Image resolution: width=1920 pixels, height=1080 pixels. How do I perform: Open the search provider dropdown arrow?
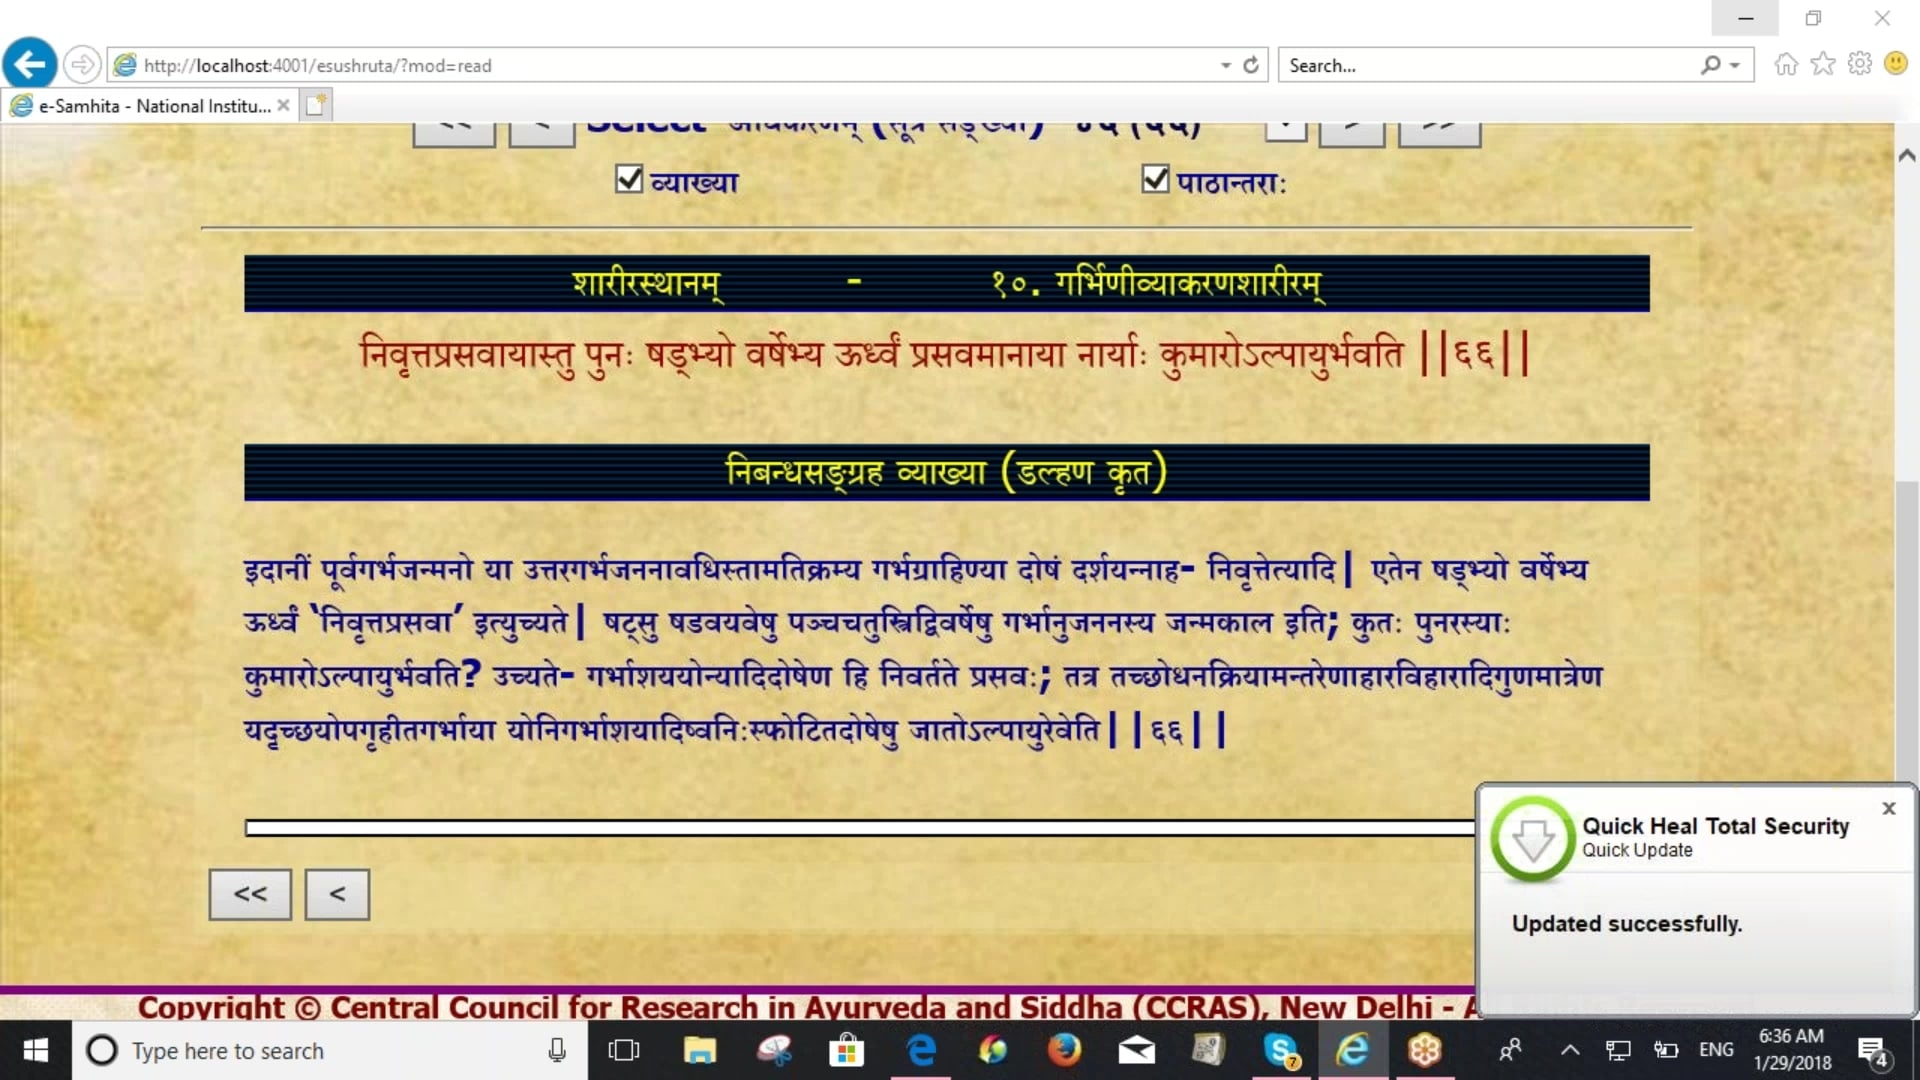(1735, 65)
